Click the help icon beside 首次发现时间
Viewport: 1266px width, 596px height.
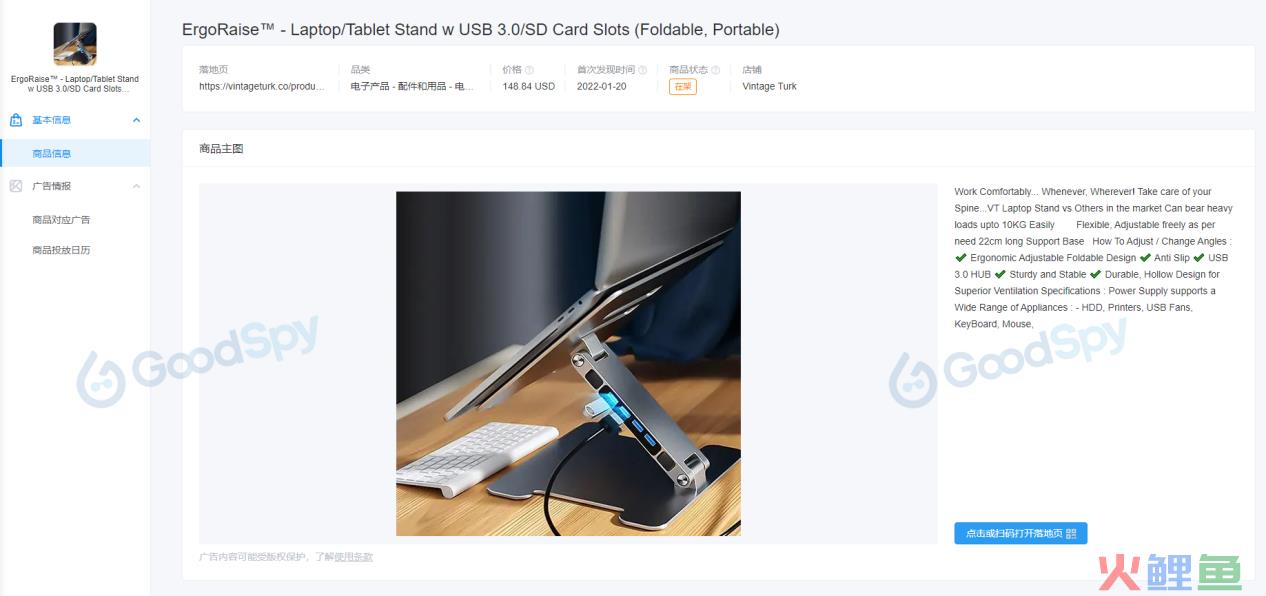(642, 70)
